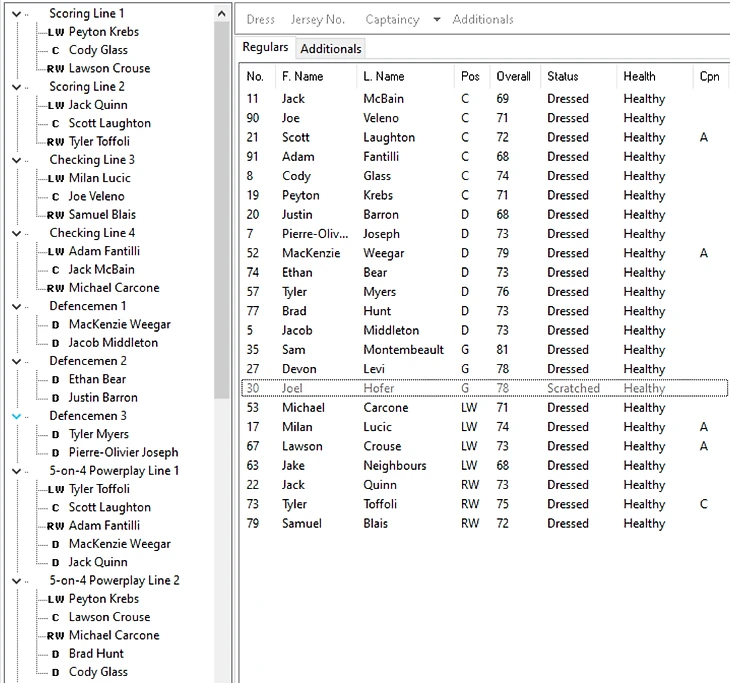Select Samuel Blais in Checking Line 3
This screenshot has width=730, height=683.
(x=102, y=215)
